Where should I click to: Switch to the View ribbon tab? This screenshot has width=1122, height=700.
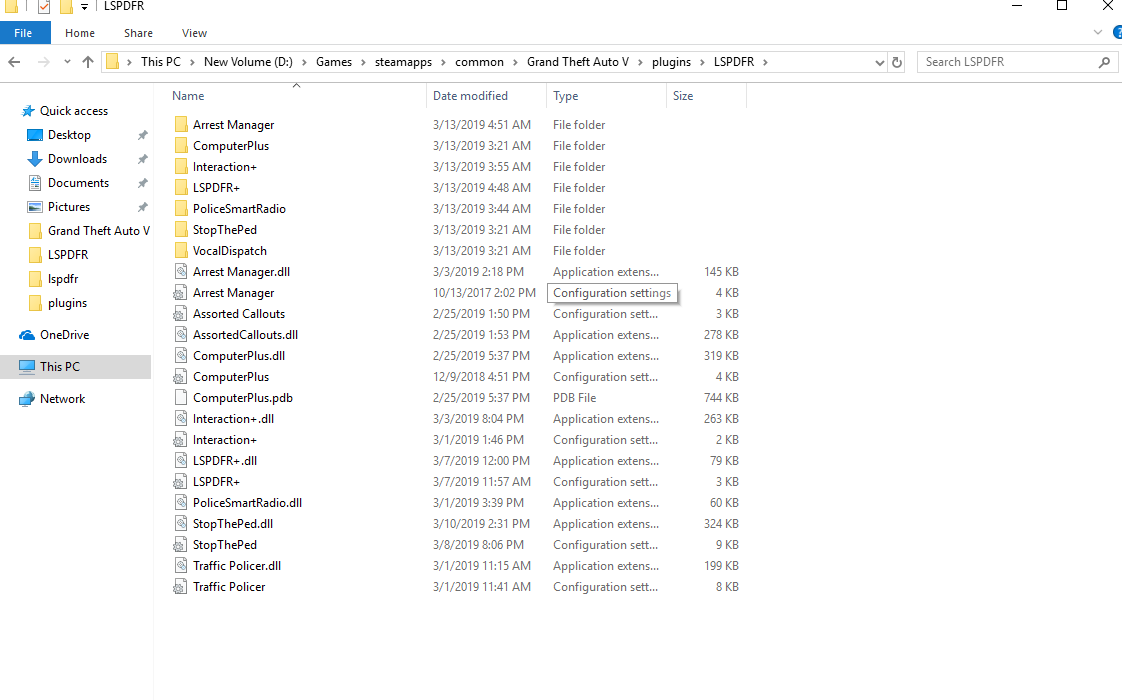point(194,33)
